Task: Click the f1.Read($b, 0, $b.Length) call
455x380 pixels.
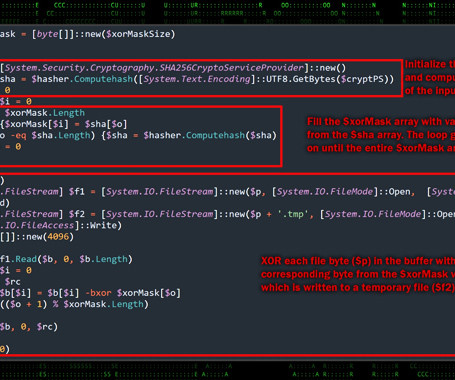Action: coord(66,259)
